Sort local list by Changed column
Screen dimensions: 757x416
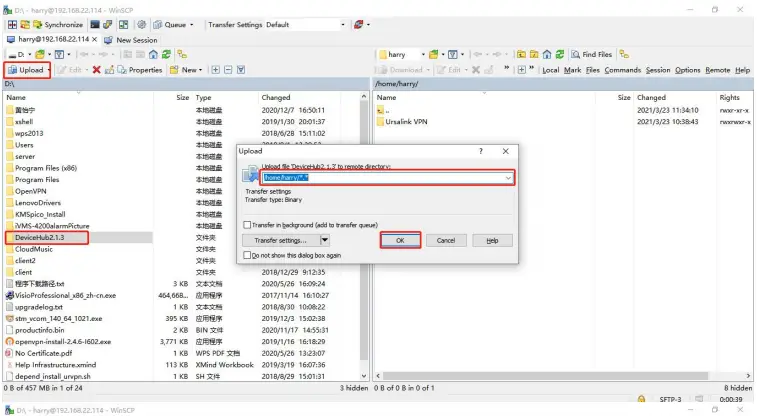coord(276,97)
